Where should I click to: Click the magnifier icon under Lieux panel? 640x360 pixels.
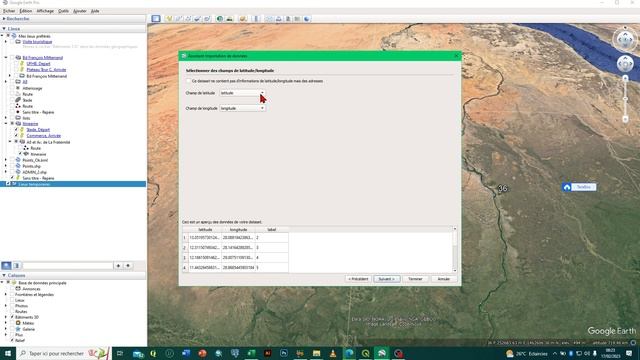(7, 266)
